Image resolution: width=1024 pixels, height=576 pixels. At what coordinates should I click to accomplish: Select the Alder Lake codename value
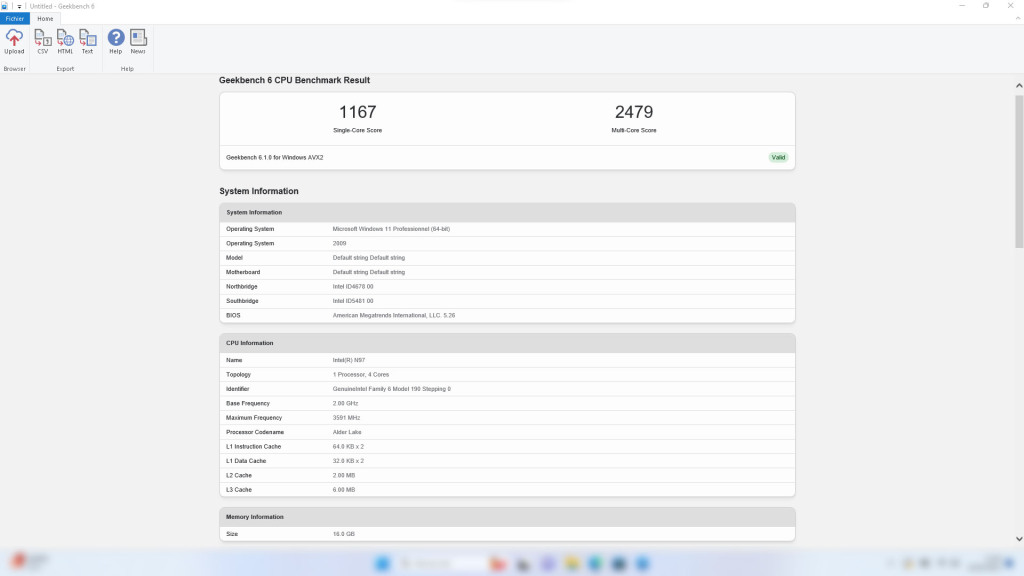pyautogui.click(x=347, y=432)
